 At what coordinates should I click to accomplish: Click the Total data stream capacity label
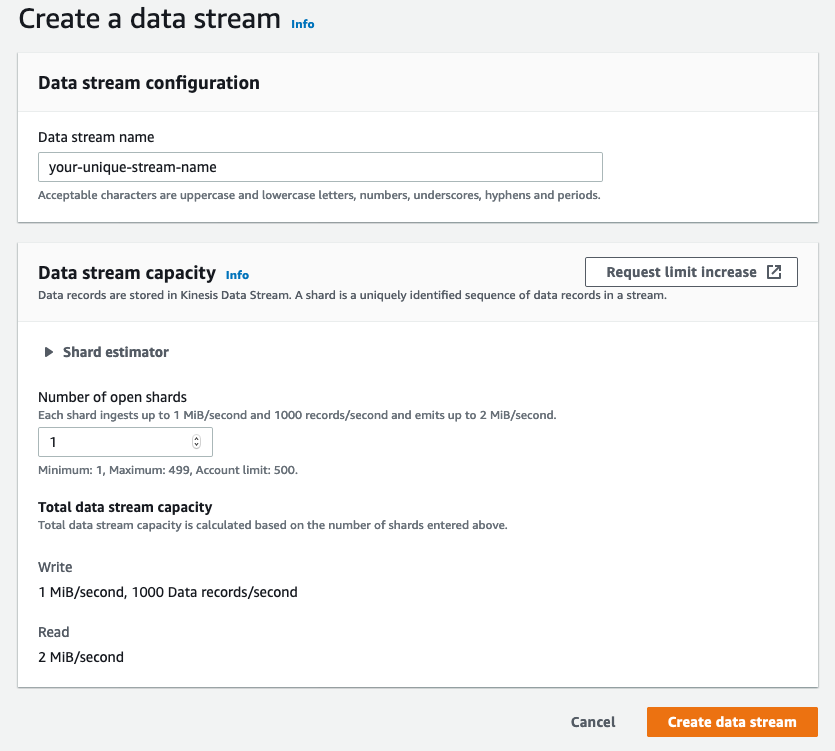click(123, 507)
